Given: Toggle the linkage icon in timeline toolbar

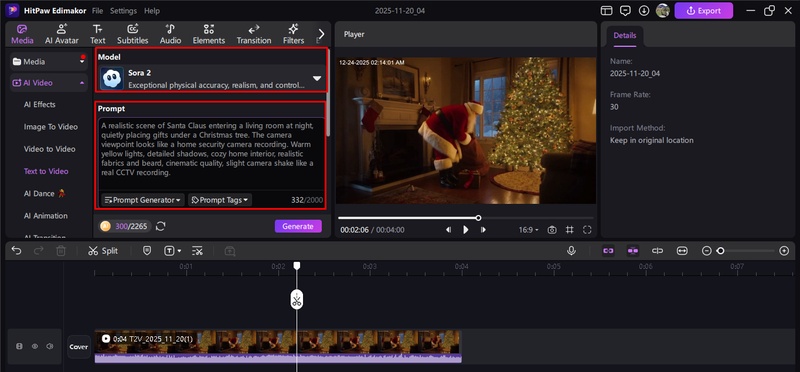Looking at the screenshot, I should [657, 251].
